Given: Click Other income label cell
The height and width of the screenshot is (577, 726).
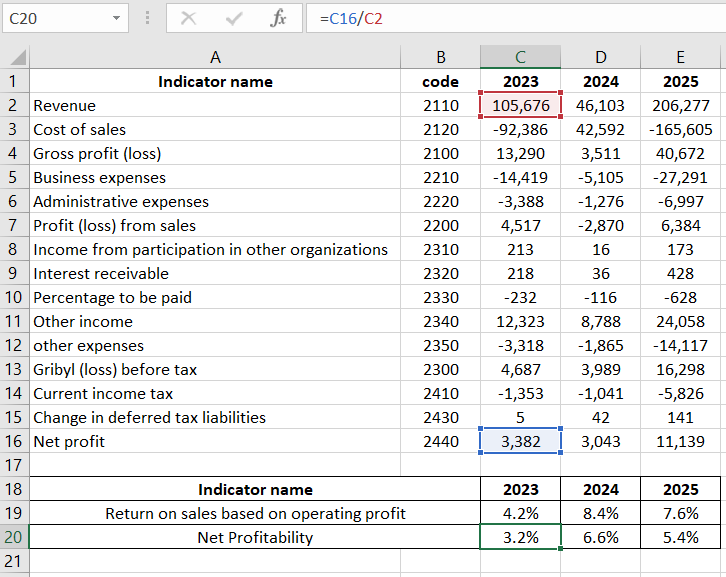Looking at the screenshot, I should click(x=215, y=321).
